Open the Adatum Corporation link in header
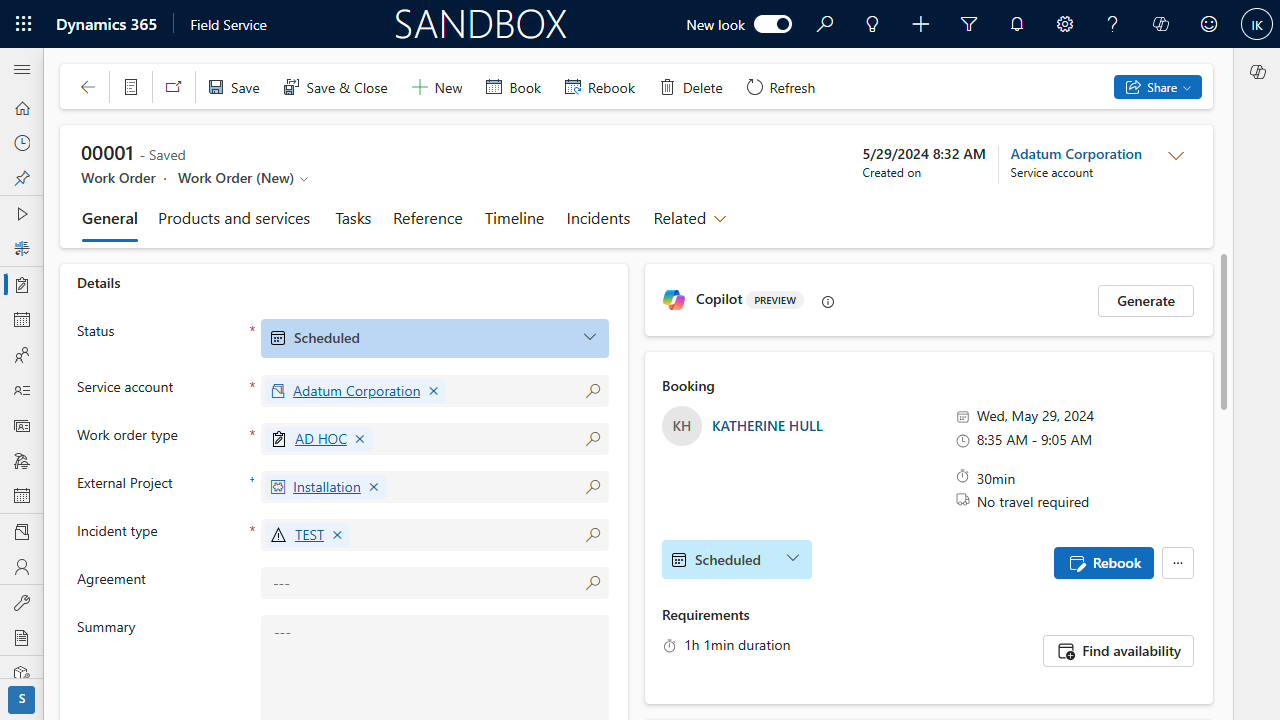The width and height of the screenshot is (1280, 720). (1076, 154)
